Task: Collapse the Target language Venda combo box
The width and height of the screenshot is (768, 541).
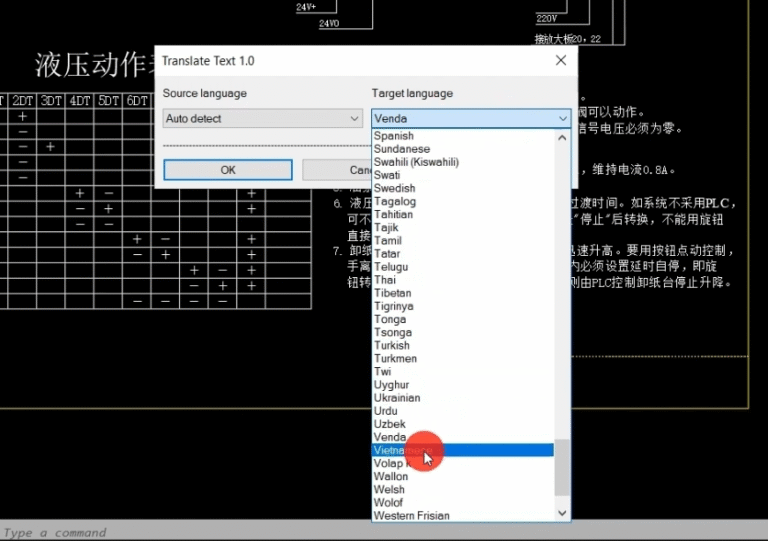Action: 471,118
